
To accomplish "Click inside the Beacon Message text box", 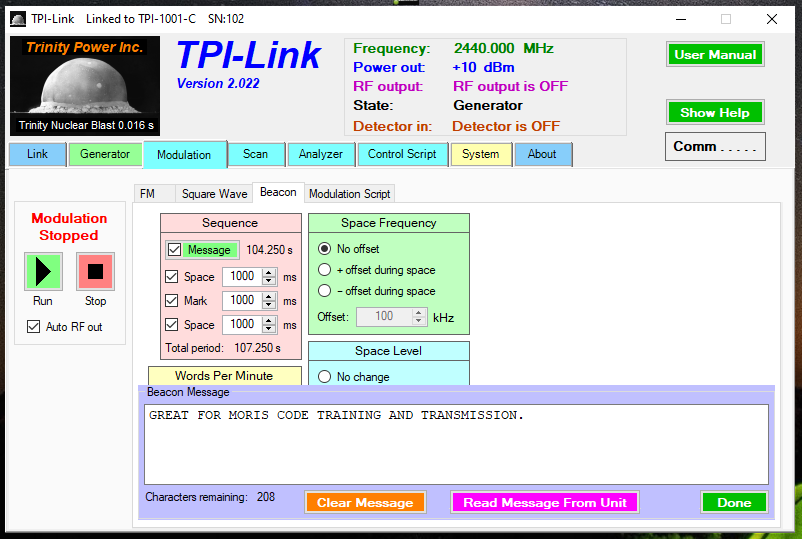I will 456,444.
